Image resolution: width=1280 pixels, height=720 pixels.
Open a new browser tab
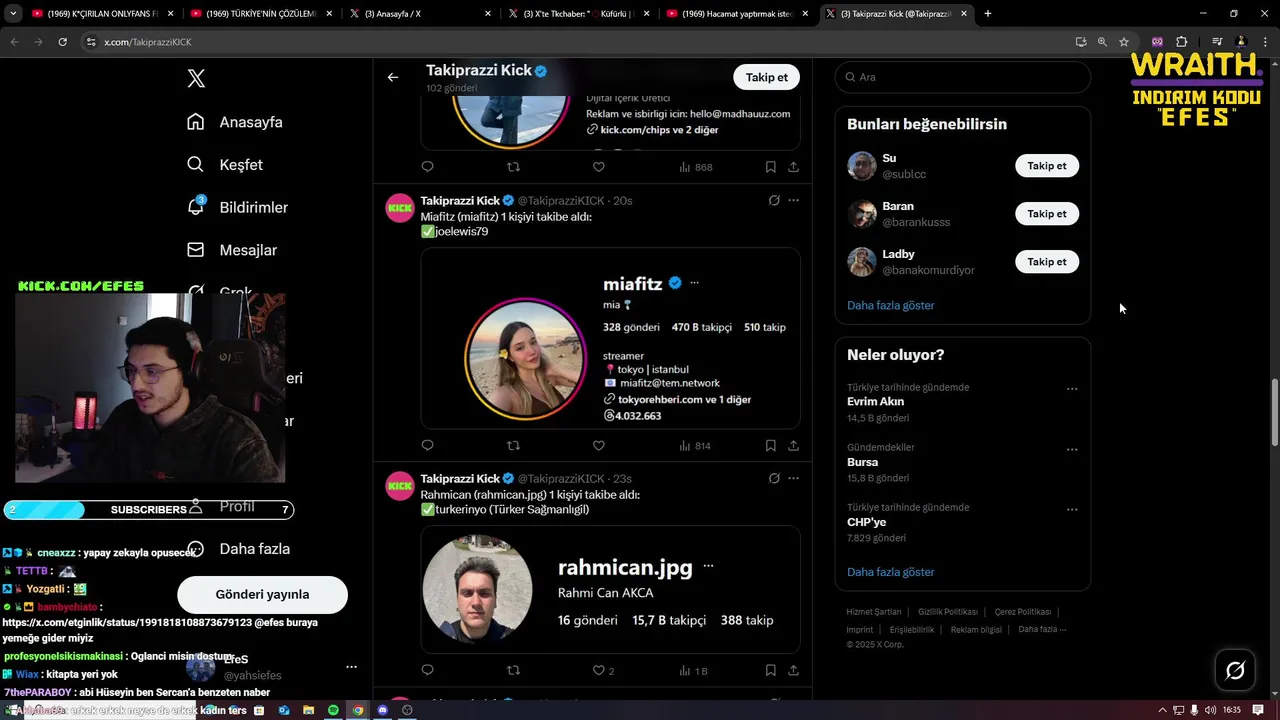[x=988, y=13]
